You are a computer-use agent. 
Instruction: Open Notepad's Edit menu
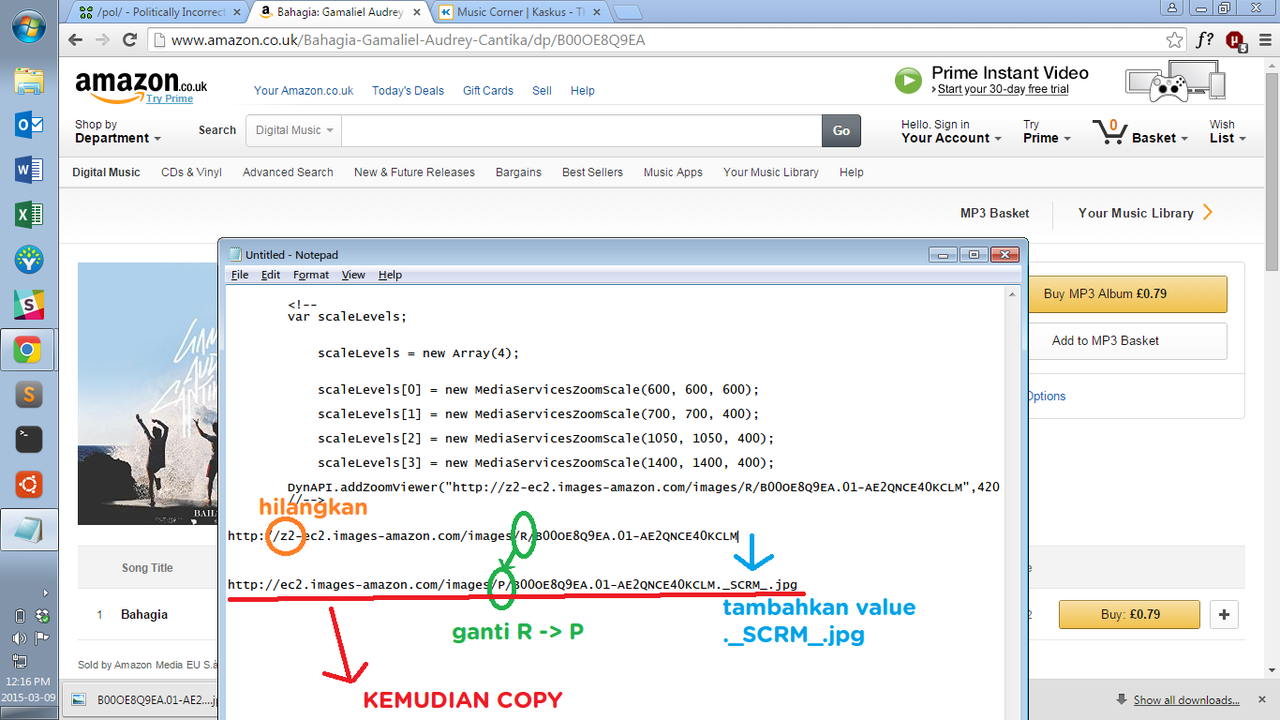[271, 275]
